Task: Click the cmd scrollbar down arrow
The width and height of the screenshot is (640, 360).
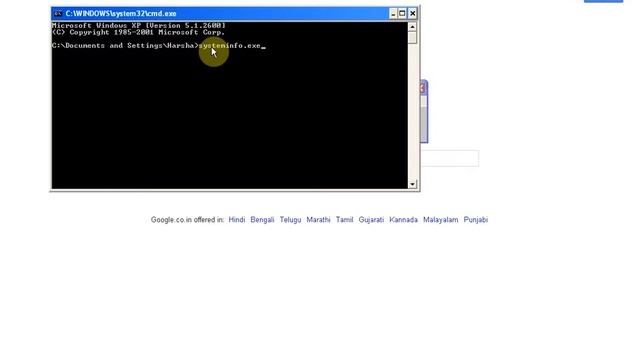Action: (412, 184)
